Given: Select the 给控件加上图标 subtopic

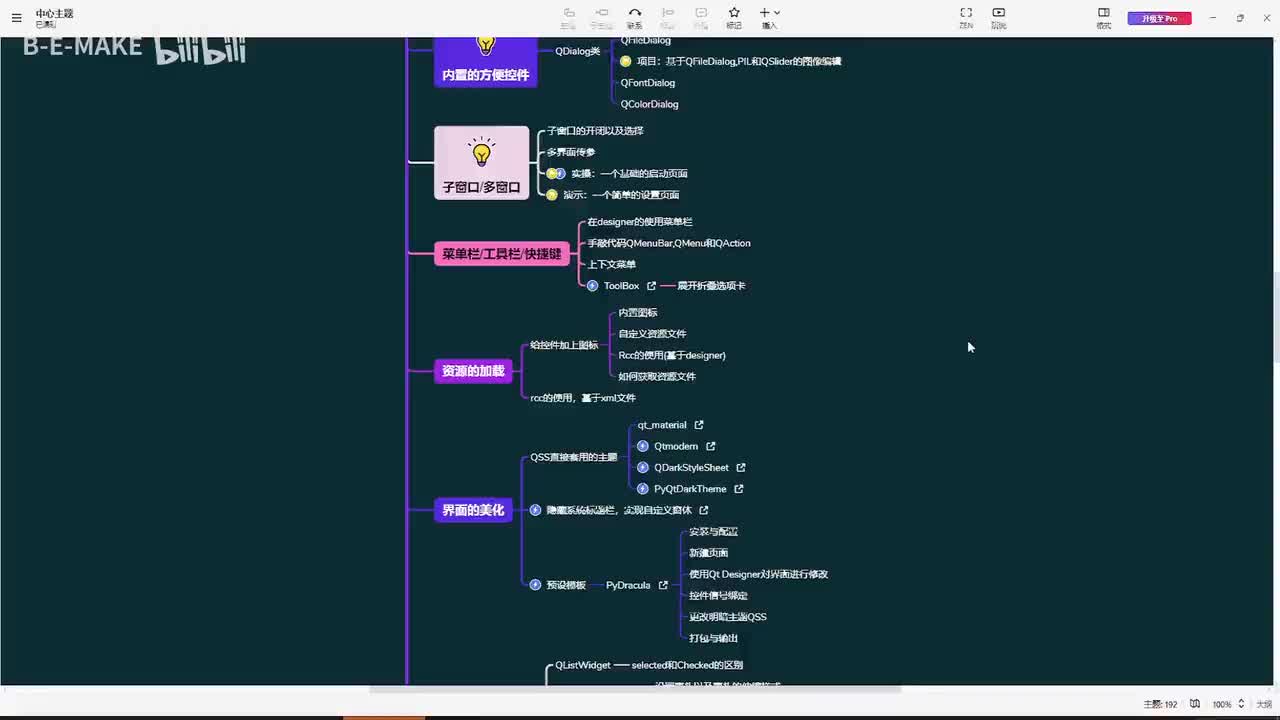Looking at the screenshot, I should point(564,345).
